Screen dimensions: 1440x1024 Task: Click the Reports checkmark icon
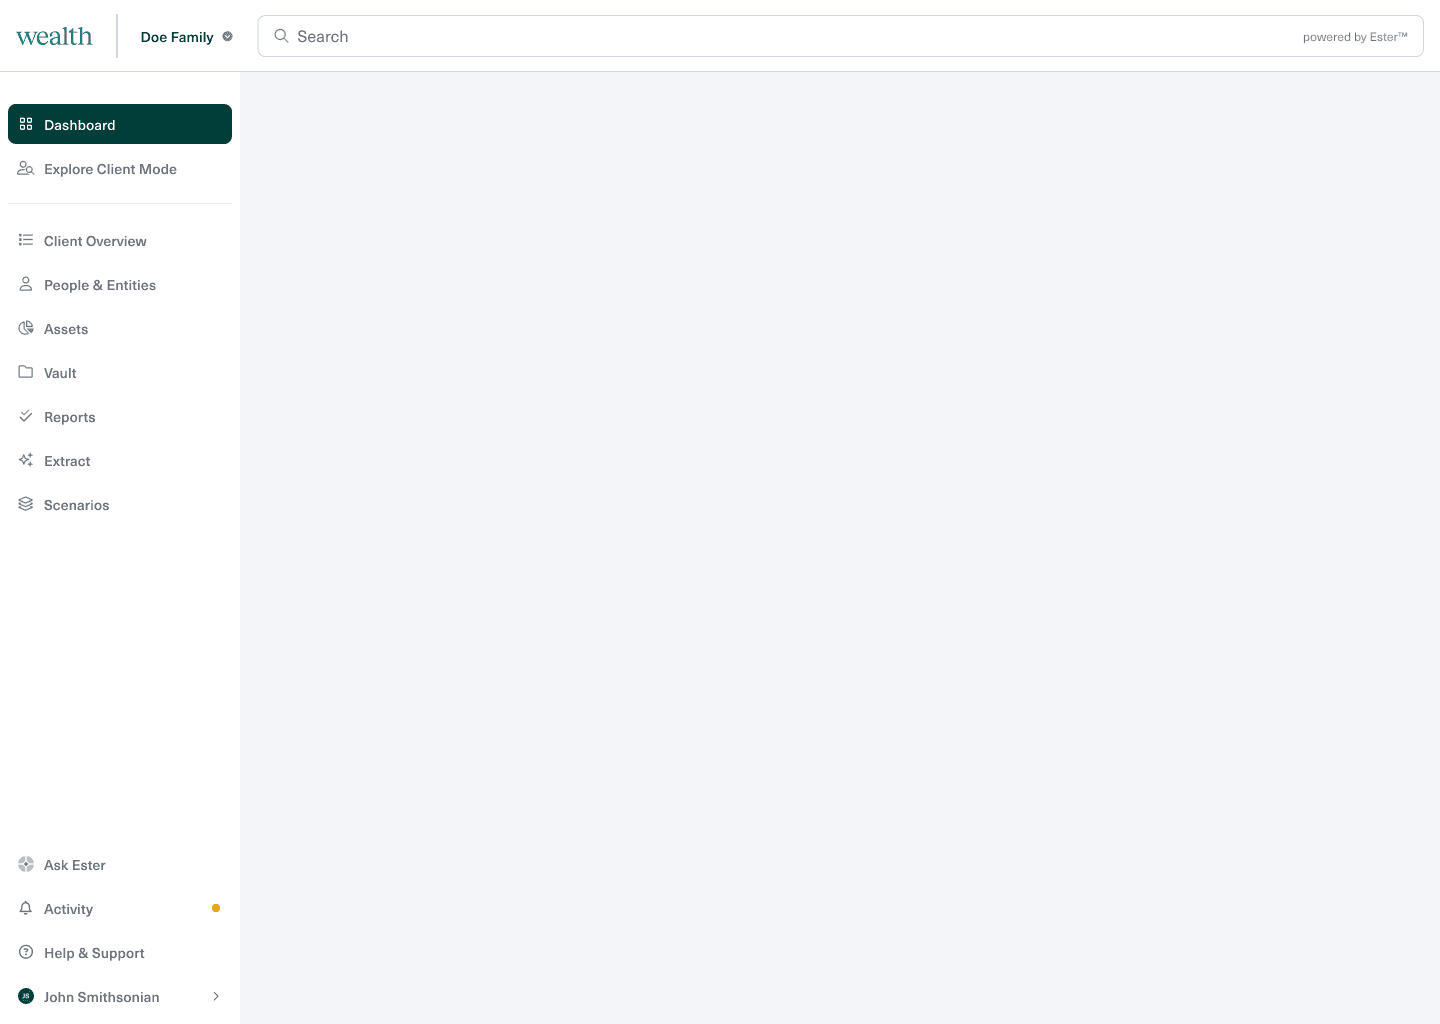click(26, 416)
